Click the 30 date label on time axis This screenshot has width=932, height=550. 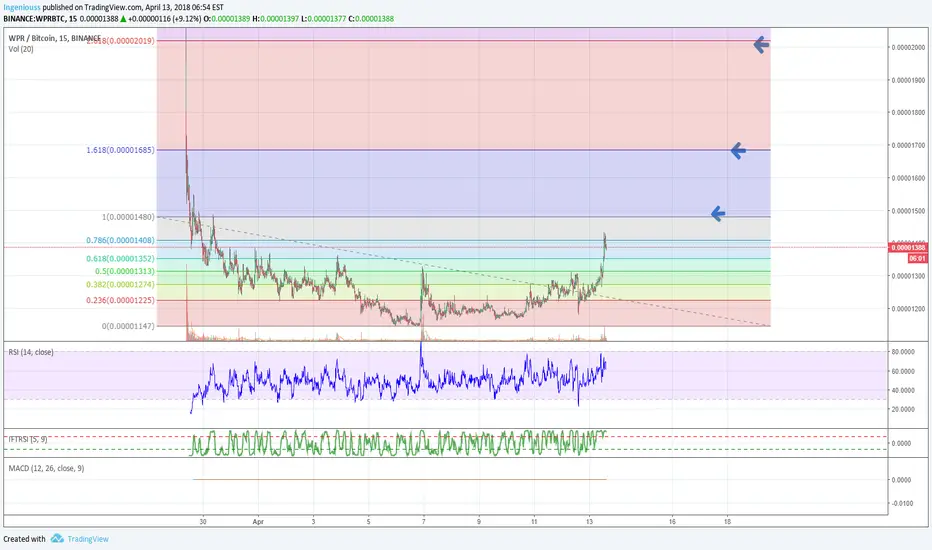pyautogui.click(x=203, y=521)
